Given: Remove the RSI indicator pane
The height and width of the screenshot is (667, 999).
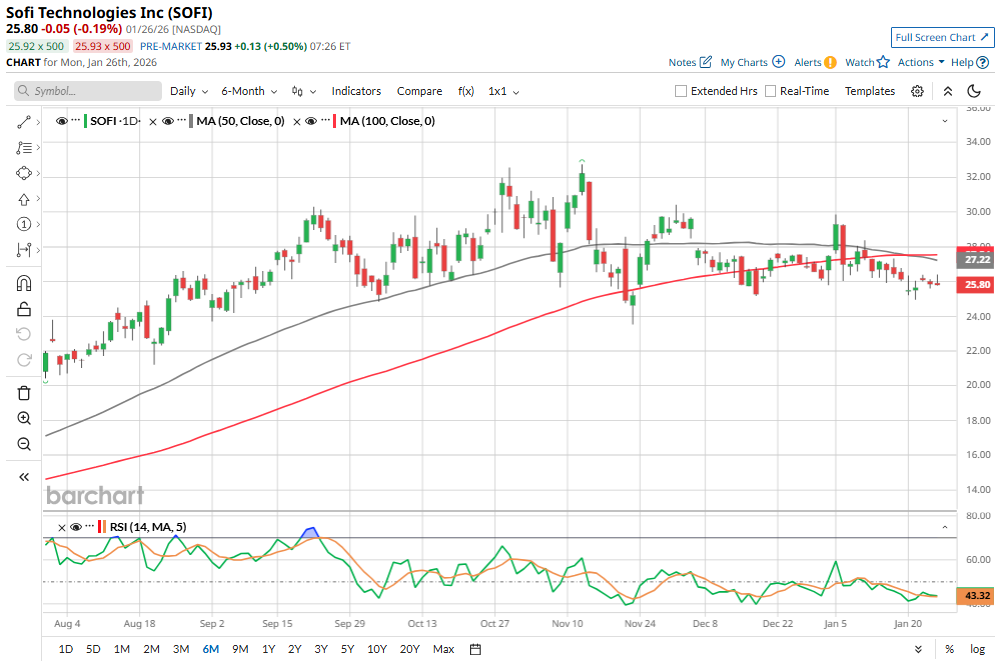Looking at the screenshot, I should point(62,527).
